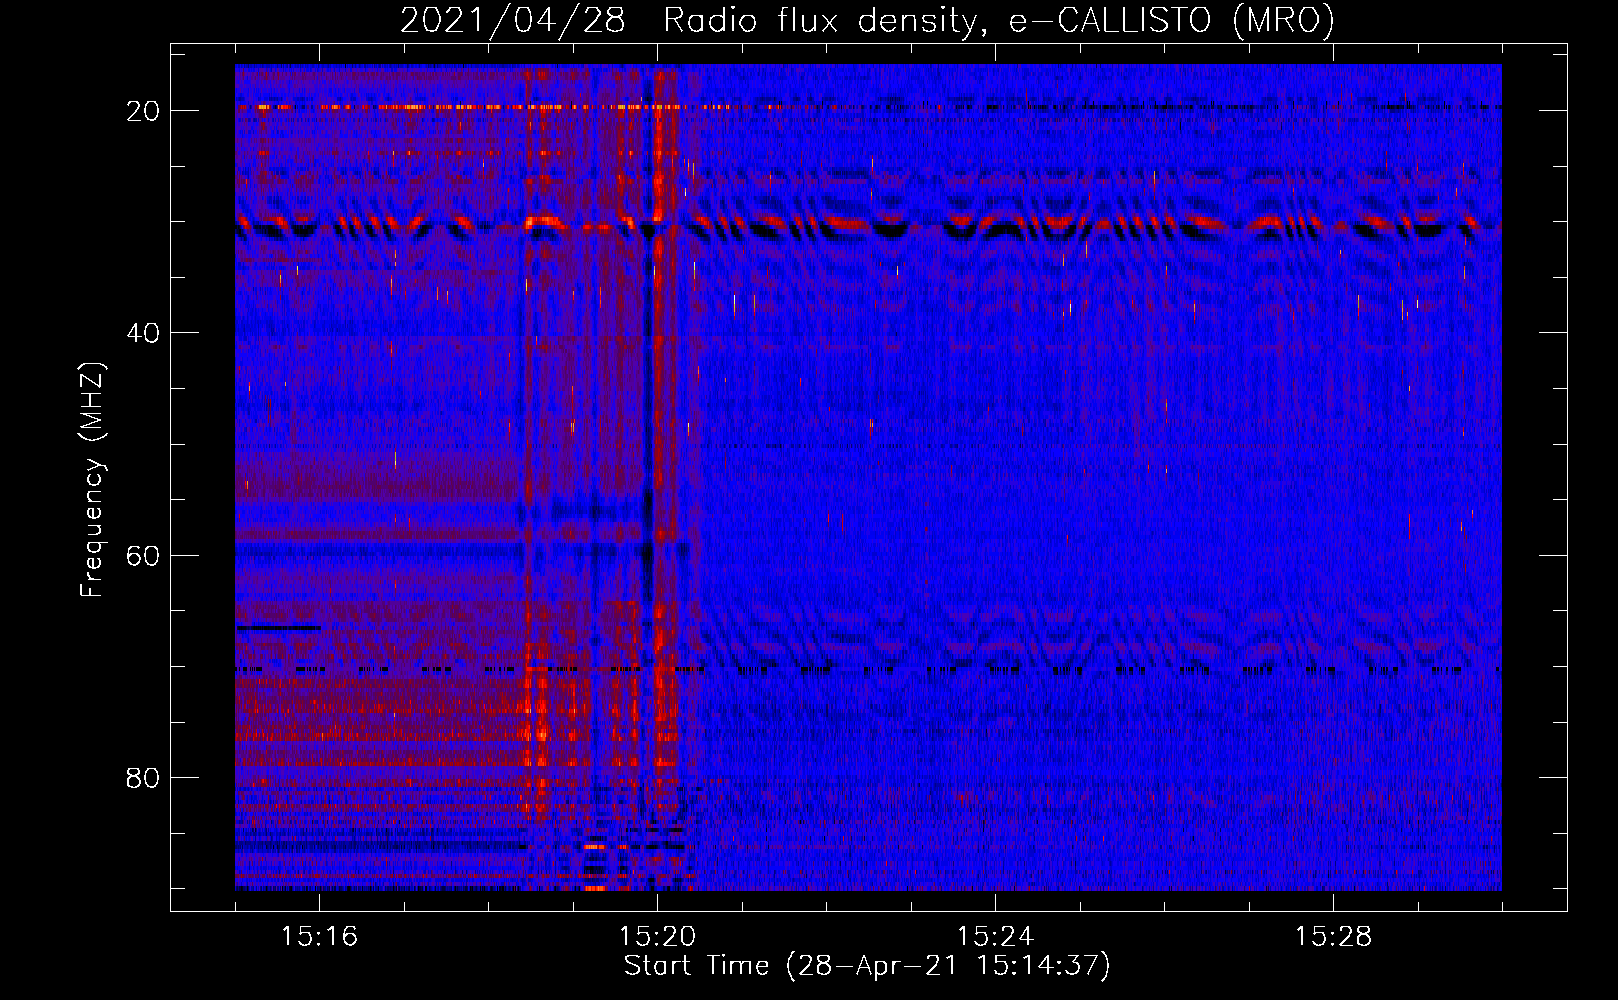Click the plot title mentioning e-CALLISTO (MRO)

(867, 21)
